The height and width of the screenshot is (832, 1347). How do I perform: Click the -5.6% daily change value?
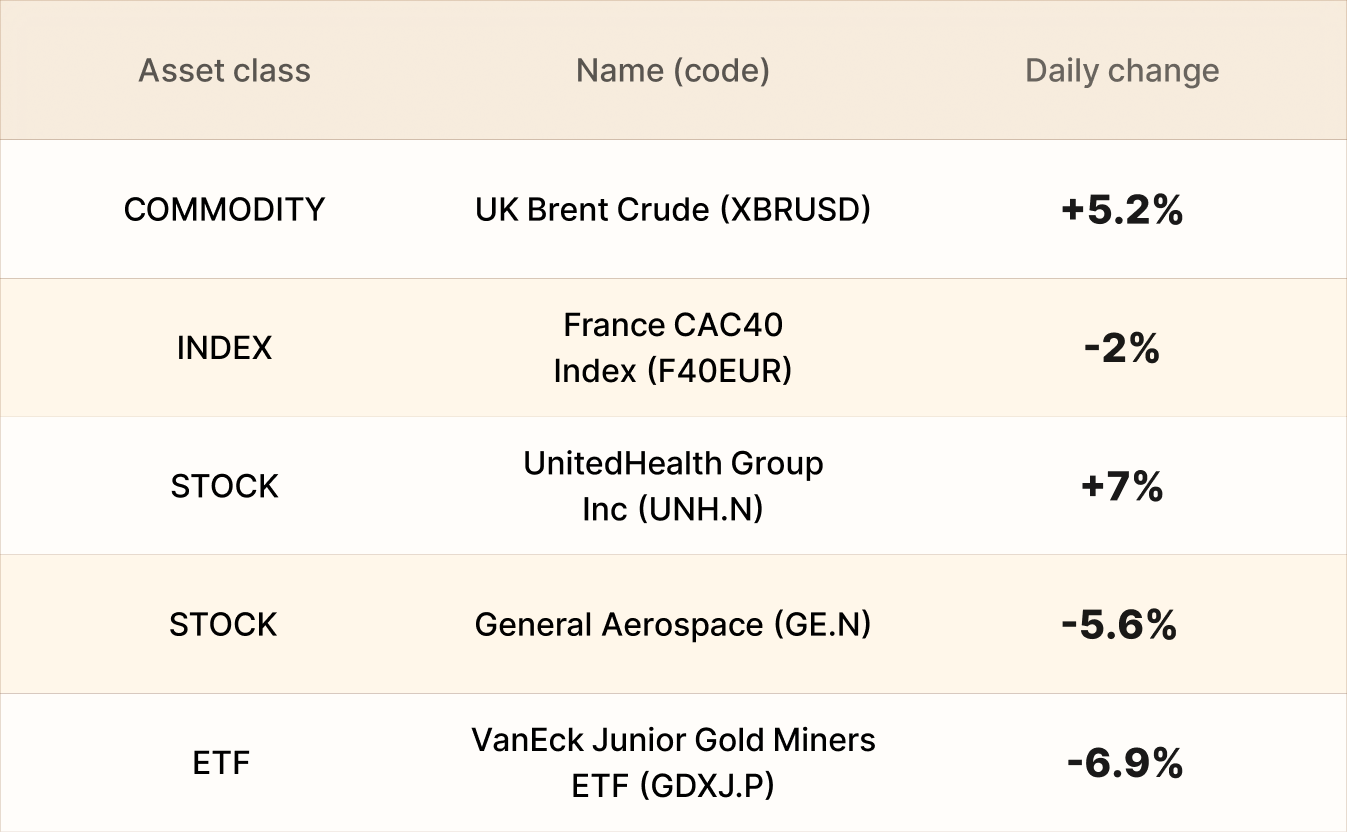coord(1119,625)
